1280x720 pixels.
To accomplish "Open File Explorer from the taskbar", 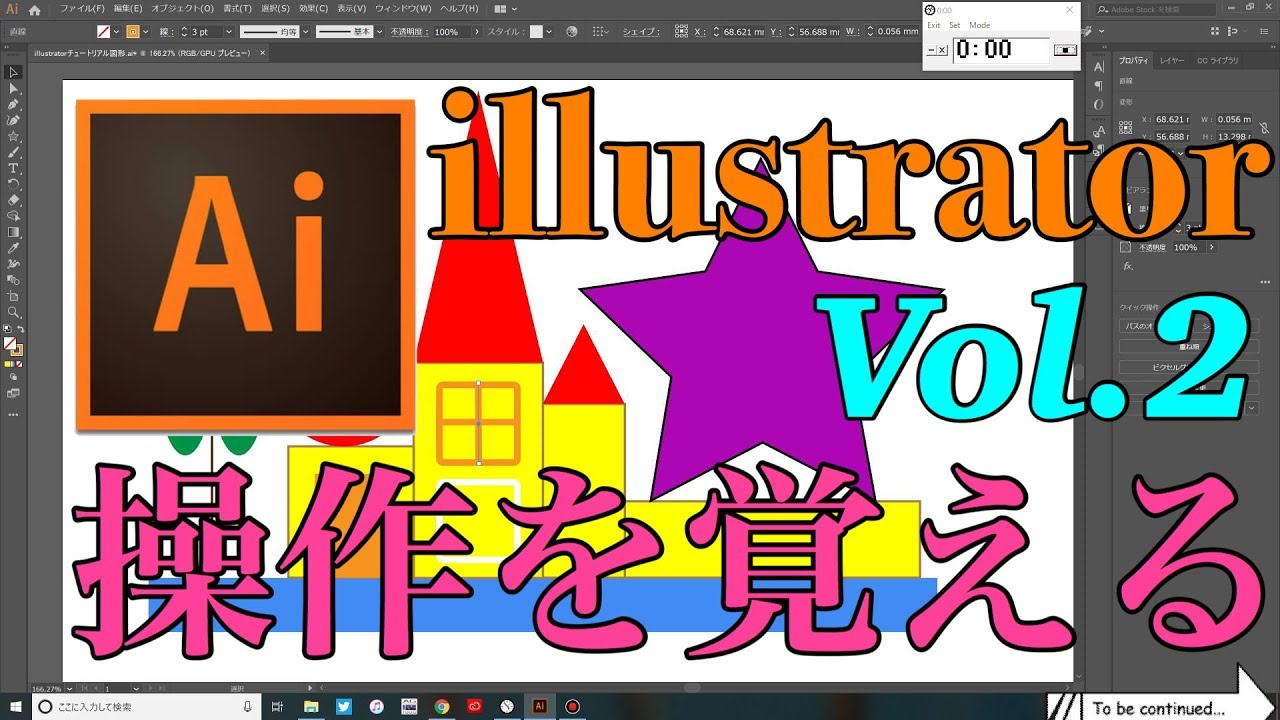I will point(311,706).
